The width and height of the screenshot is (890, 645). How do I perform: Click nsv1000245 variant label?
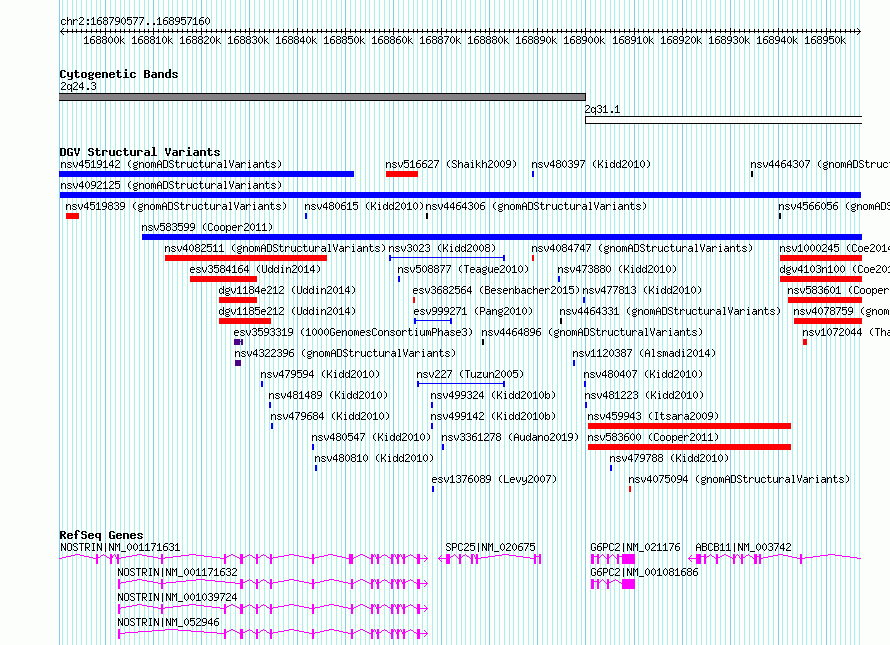tap(834, 248)
